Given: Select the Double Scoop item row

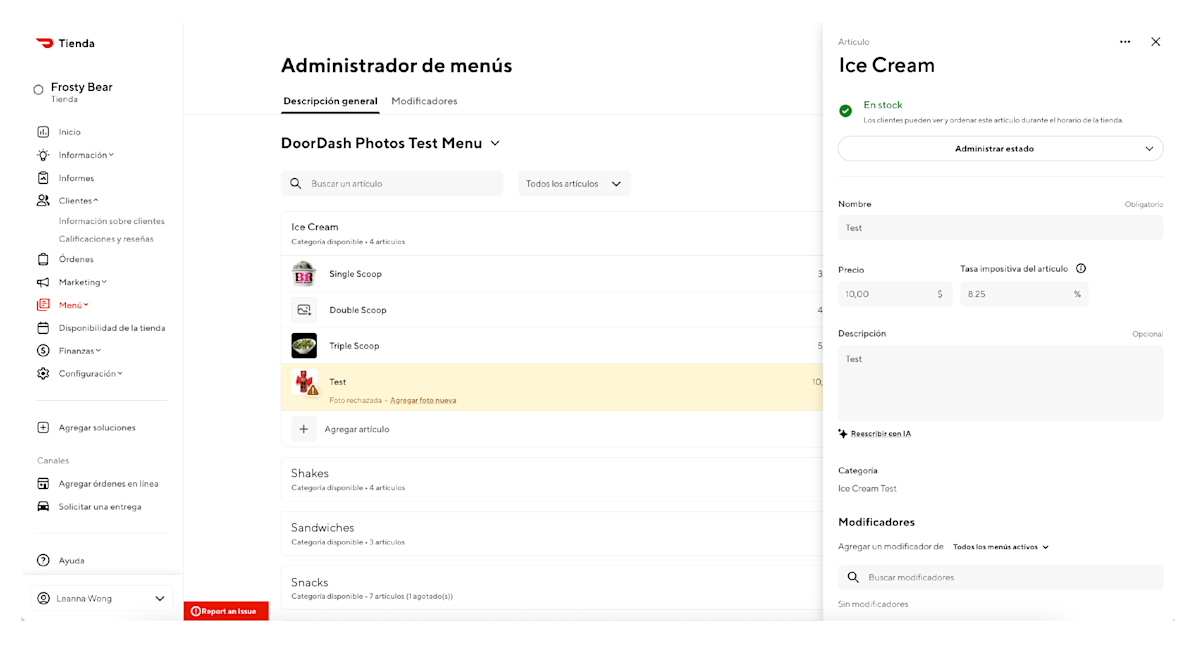Looking at the screenshot, I should (x=552, y=310).
